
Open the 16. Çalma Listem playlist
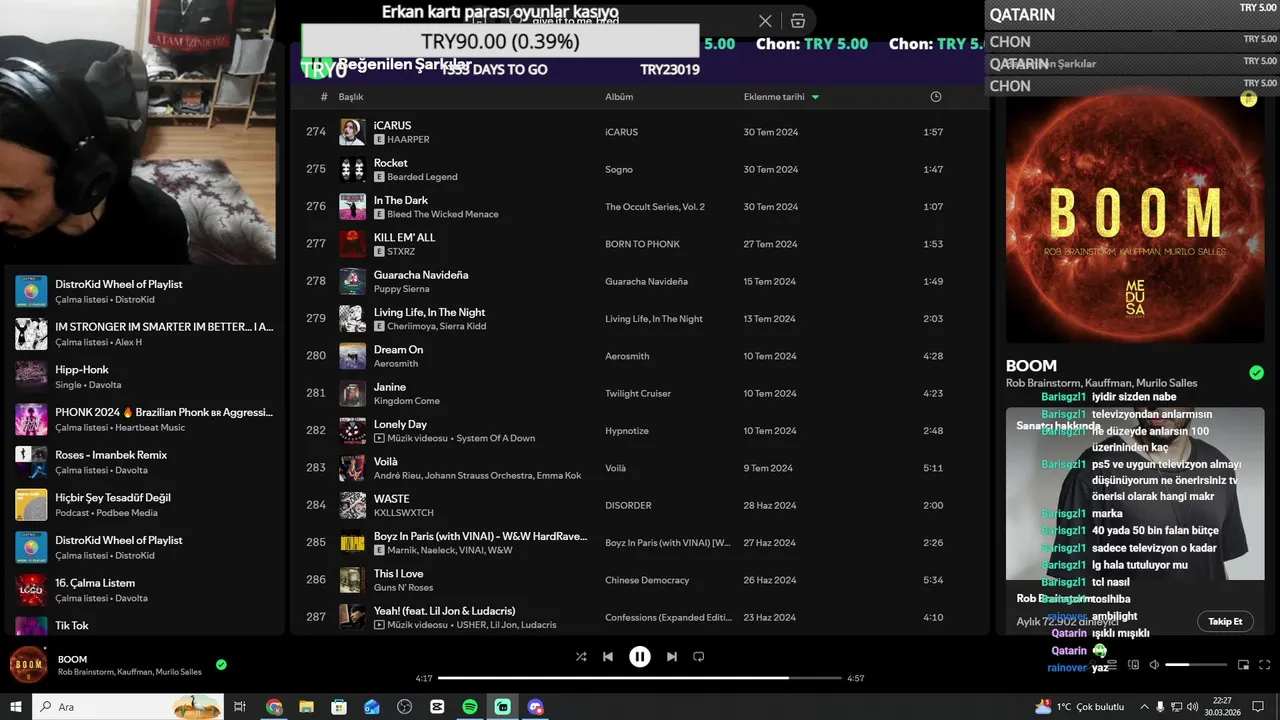(145, 590)
